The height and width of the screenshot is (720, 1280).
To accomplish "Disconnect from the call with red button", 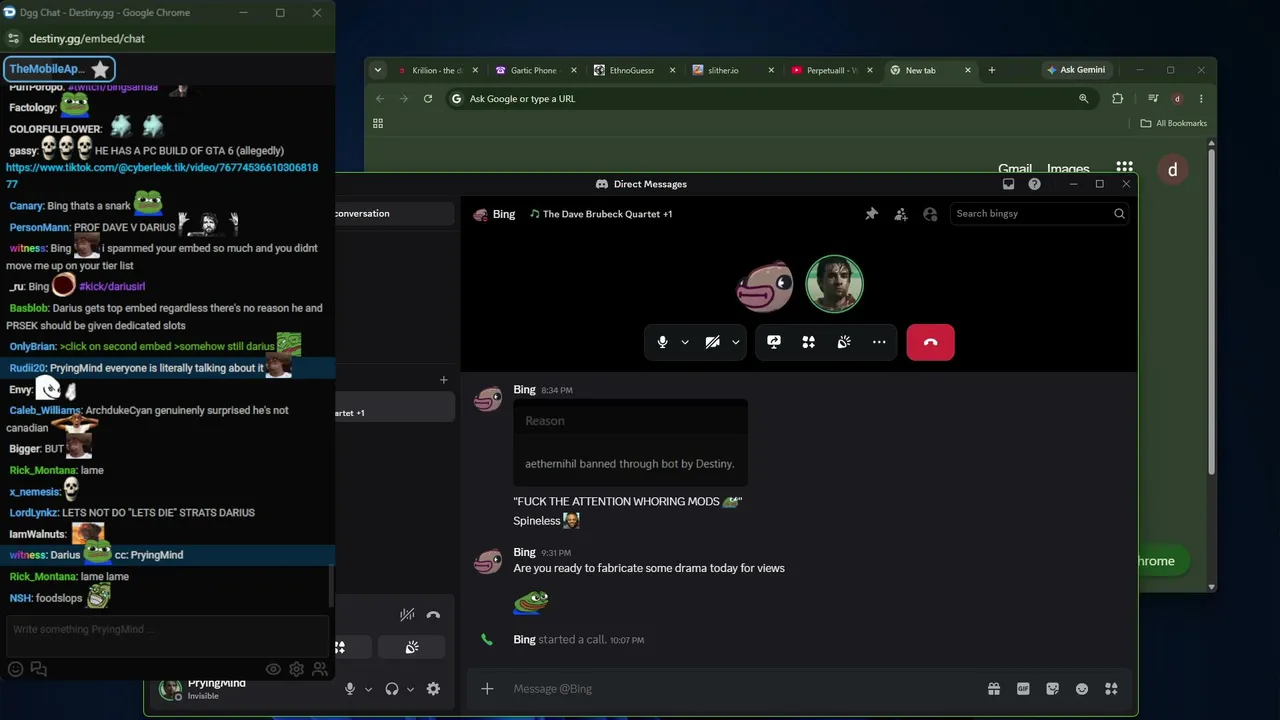I will (x=930, y=342).
